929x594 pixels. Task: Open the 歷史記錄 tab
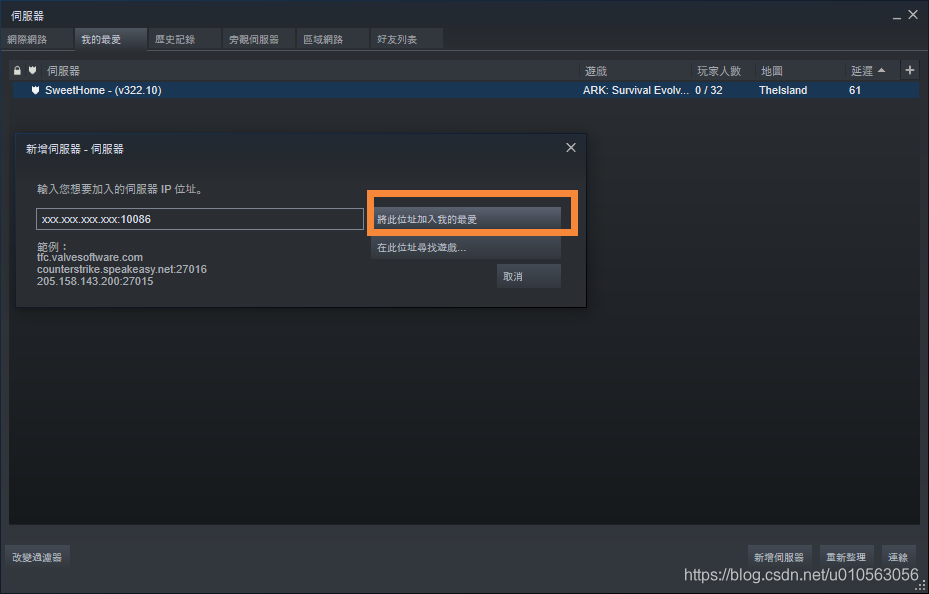click(x=184, y=39)
